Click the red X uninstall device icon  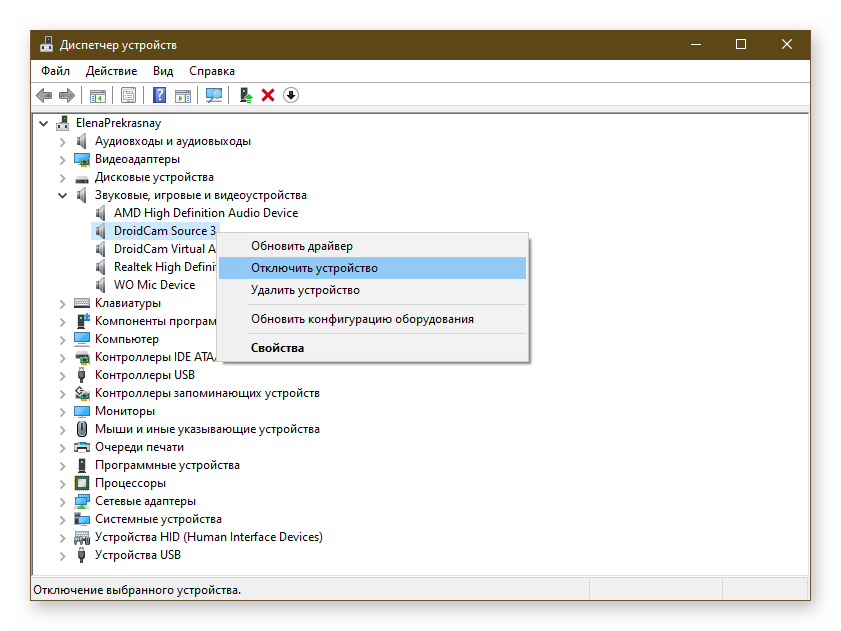(268, 96)
